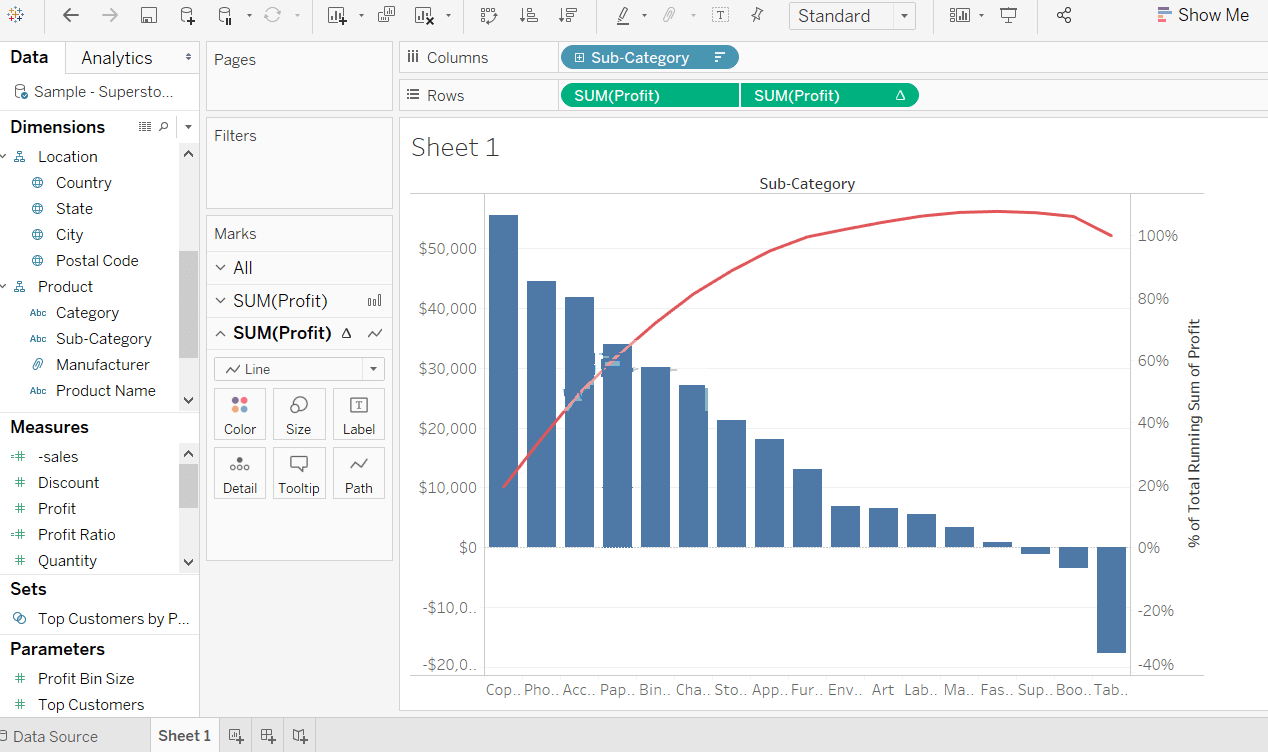Open the Size mark card
Viewport: 1268px width, 752px height.
click(x=298, y=415)
